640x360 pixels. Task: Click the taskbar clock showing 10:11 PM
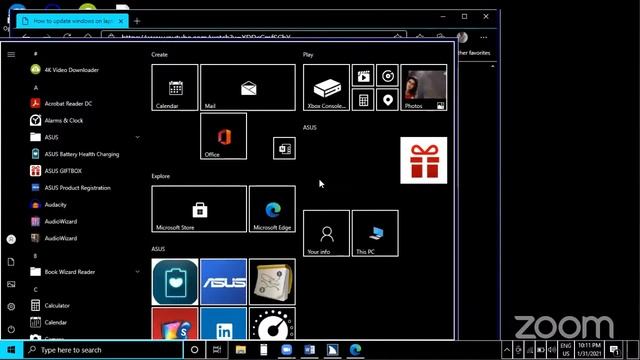pos(589,350)
